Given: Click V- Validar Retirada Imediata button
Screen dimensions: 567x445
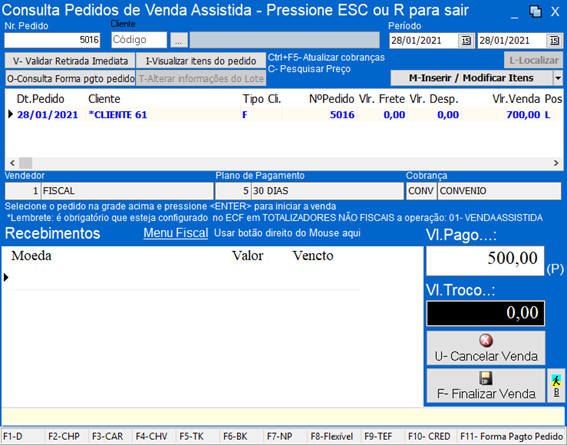Looking at the screenshot, I should coord(70,61).
